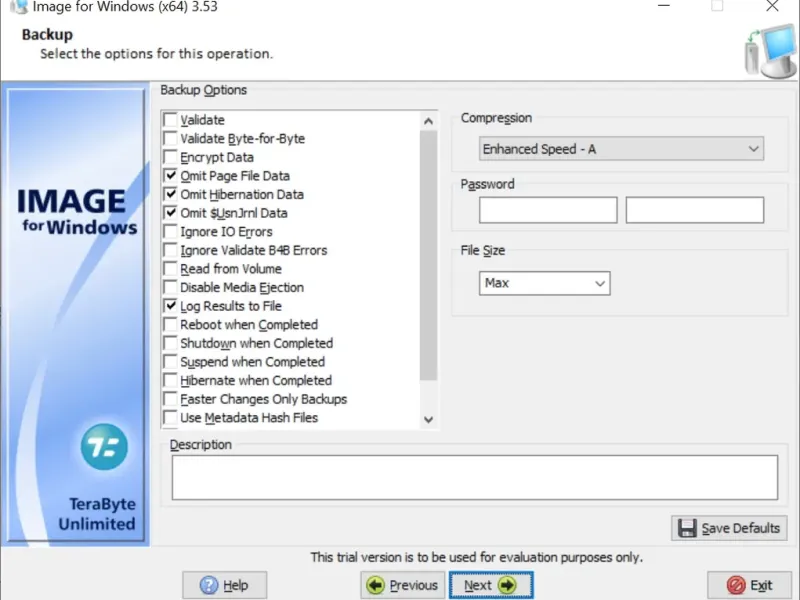
Task: Enable the Validate checkbox
Action: pos(170,120)
